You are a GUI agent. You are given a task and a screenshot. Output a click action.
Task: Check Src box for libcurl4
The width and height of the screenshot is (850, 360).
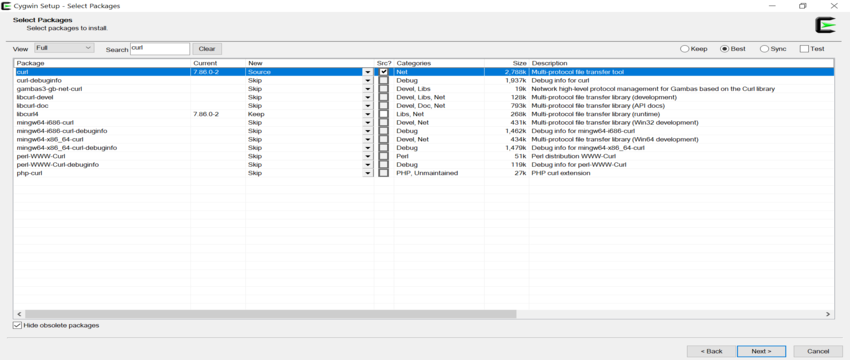(384, 114)
